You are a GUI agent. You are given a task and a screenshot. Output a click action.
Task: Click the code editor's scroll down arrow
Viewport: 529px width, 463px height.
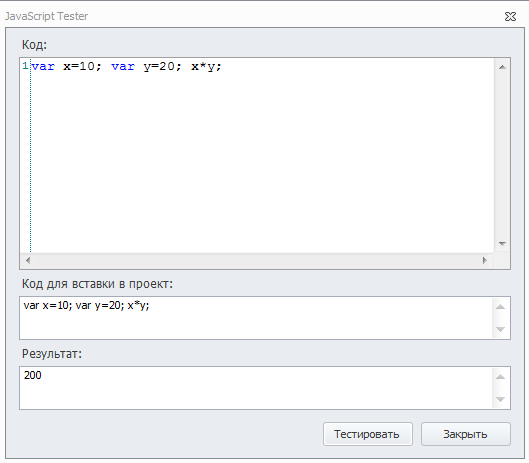502,244
